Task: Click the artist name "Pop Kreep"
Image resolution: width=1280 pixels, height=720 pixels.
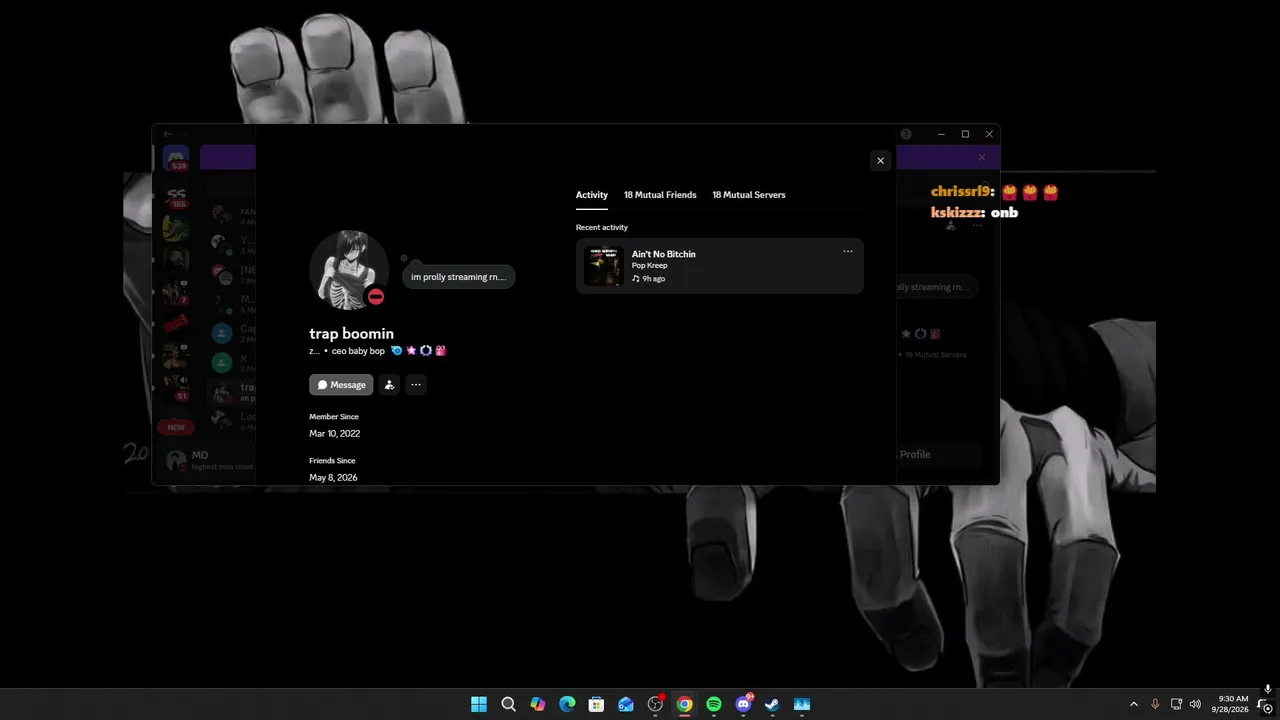Action: (650, 266)
